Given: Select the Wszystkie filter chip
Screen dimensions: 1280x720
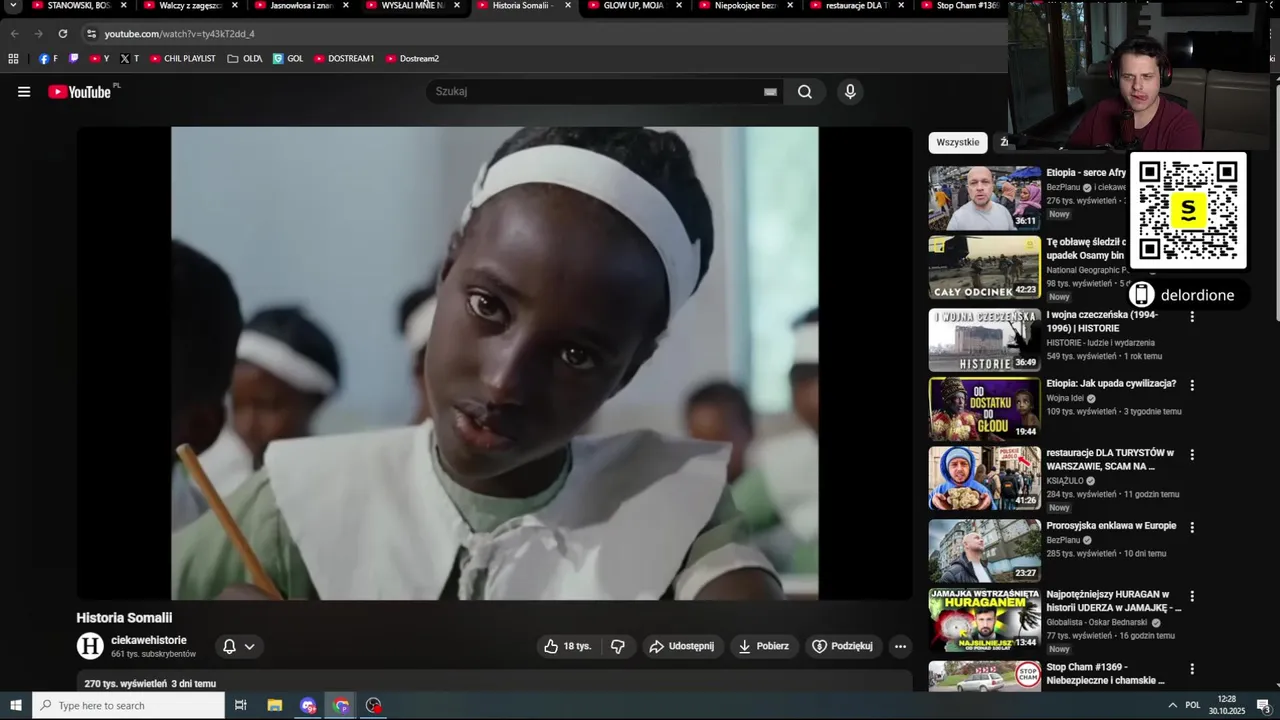Looking at the screenshot, I should point(958,142).
